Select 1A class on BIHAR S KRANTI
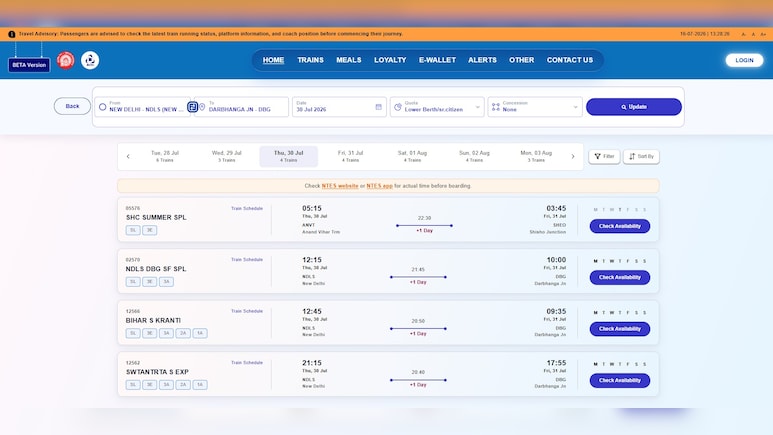The width and height of the screenshot is (773, 435). pyautogui.click(x=200, y=333)
